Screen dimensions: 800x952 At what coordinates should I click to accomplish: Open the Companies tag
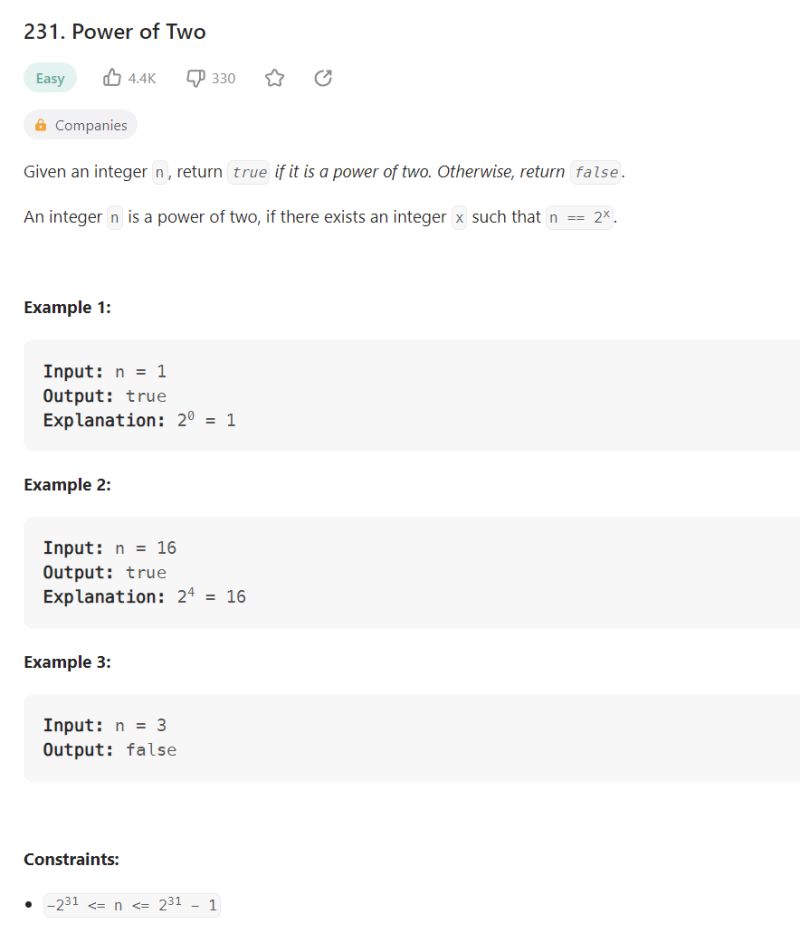click(81, 125)
